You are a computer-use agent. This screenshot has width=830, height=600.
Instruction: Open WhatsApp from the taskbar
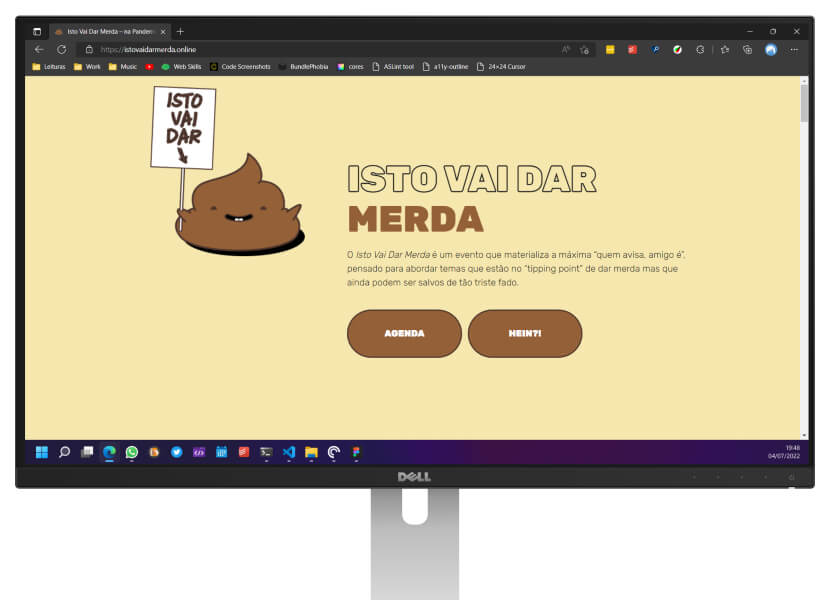point(132,452)
